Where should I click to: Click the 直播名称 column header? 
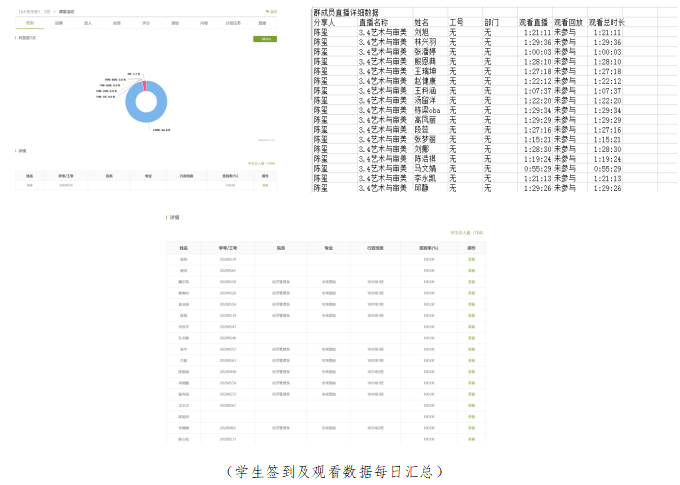tap(377, 21)
